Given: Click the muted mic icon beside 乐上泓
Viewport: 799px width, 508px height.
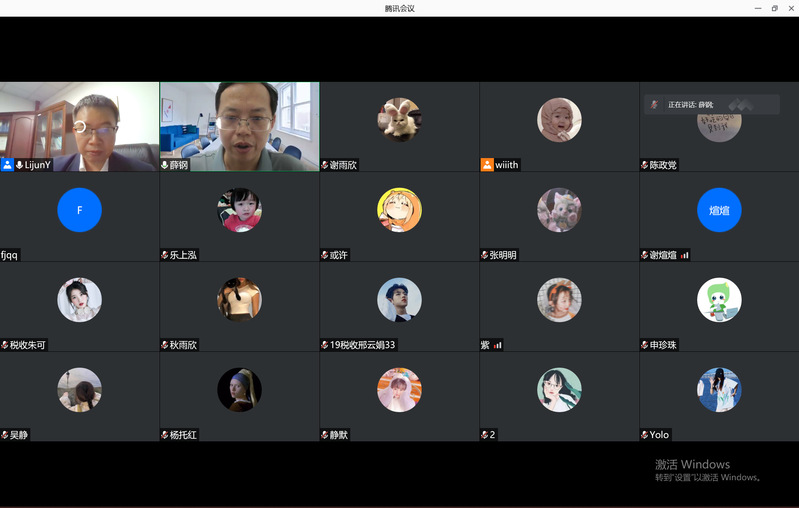Looking at the screenshot, I should click(165, 255).
